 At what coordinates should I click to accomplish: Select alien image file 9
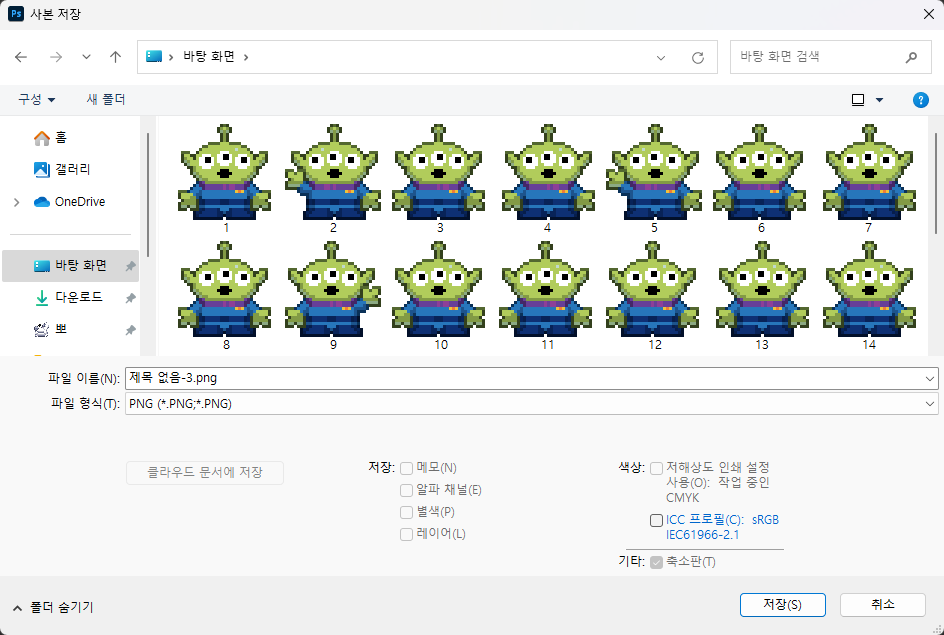tap(332, 296)
